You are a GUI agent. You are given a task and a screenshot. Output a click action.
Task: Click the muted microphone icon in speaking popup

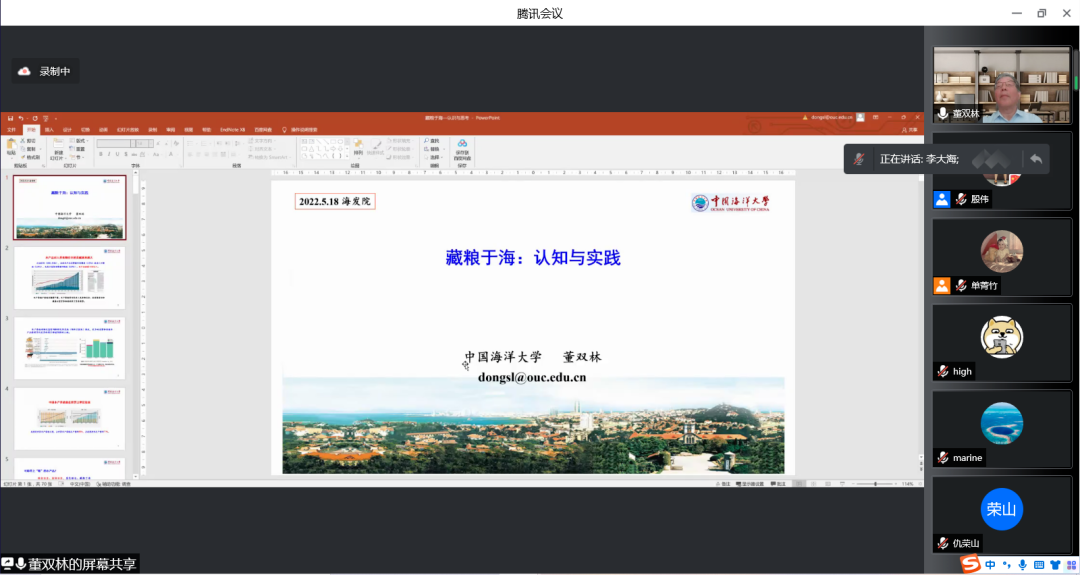859,159
